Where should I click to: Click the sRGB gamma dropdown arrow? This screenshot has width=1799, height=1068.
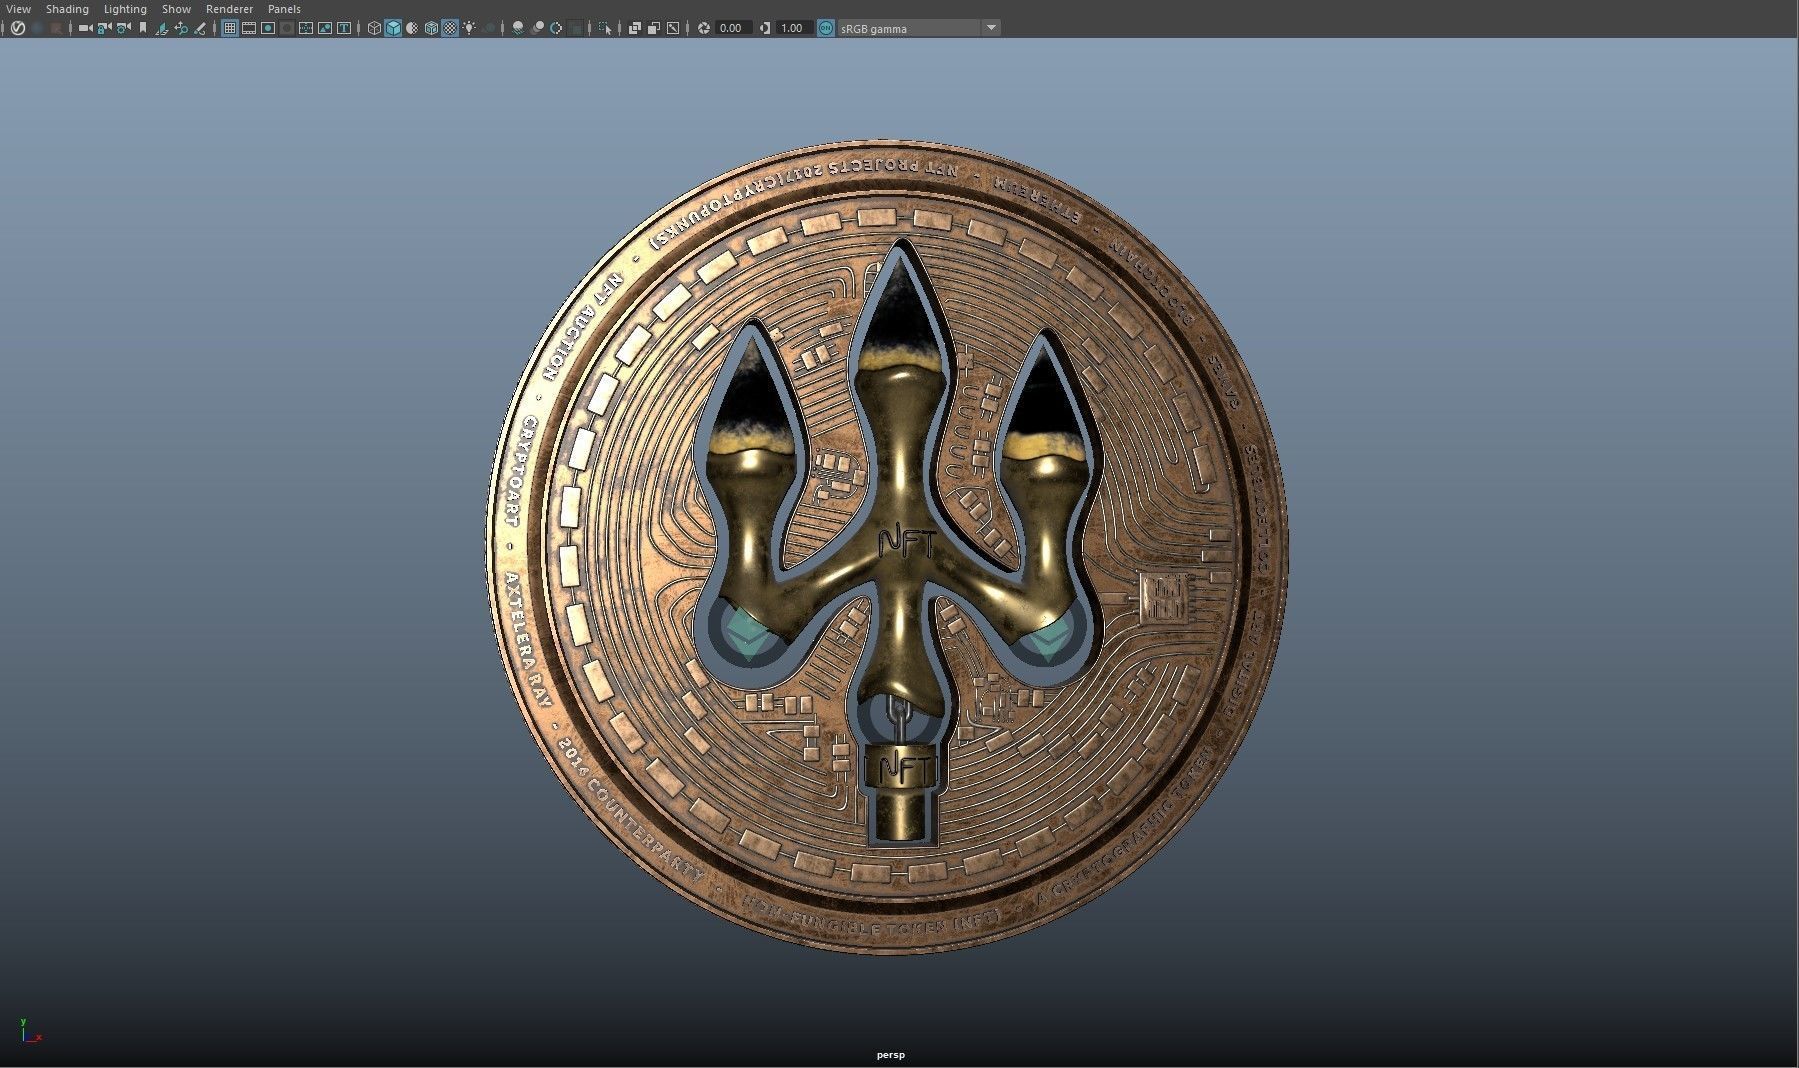tap(991, 28)
